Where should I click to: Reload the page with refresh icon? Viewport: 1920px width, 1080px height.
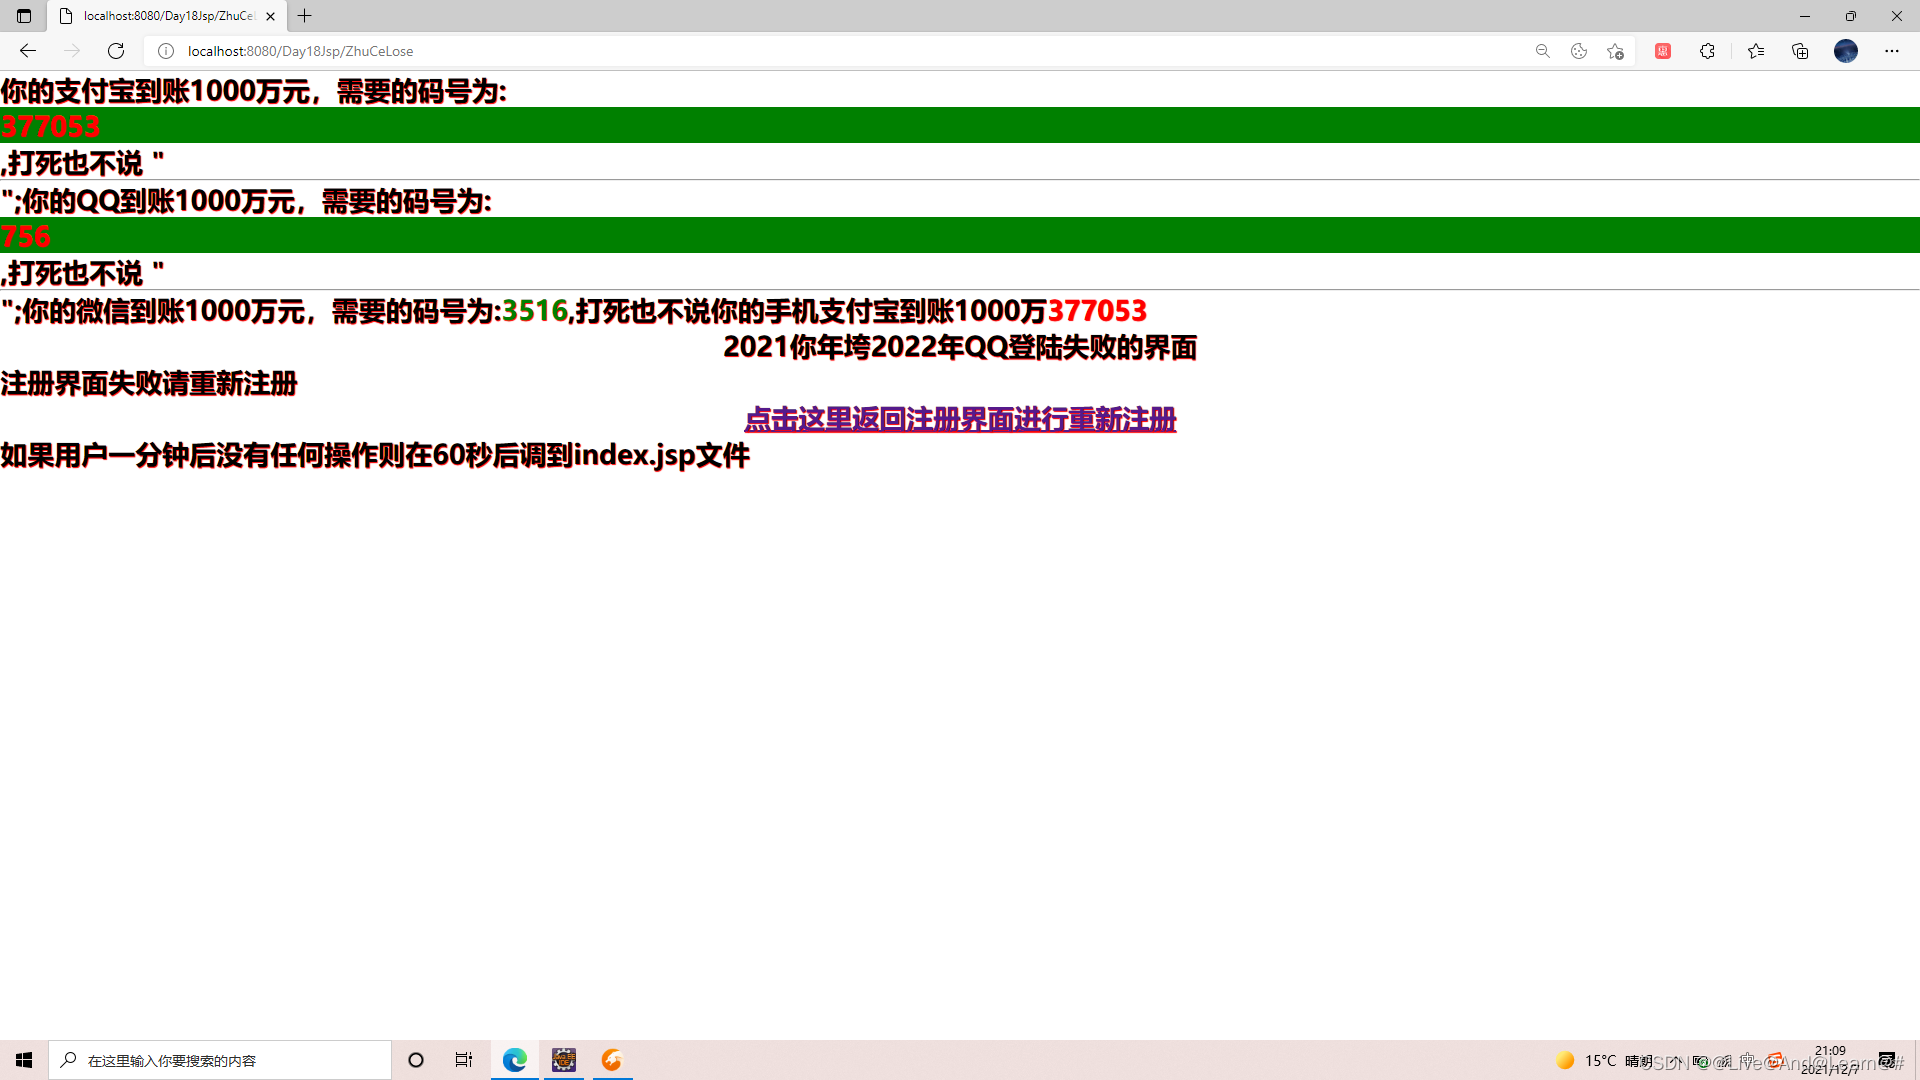coord(116,51)
